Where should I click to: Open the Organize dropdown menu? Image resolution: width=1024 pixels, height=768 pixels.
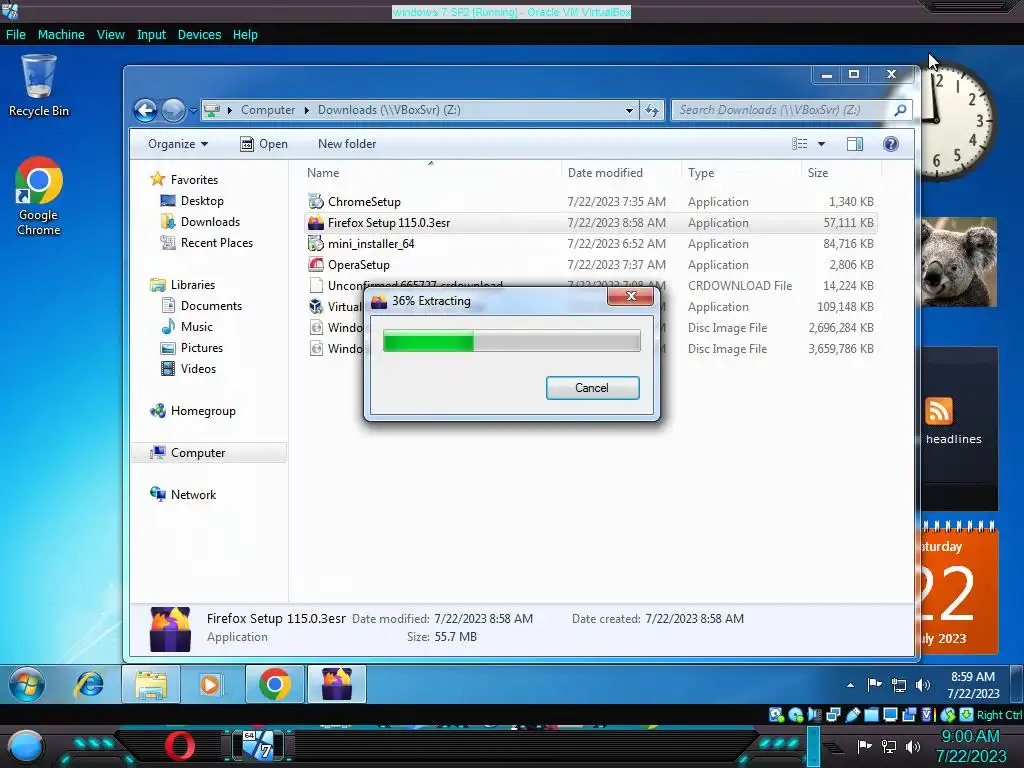pyautogui.click(x=178, y=144)
